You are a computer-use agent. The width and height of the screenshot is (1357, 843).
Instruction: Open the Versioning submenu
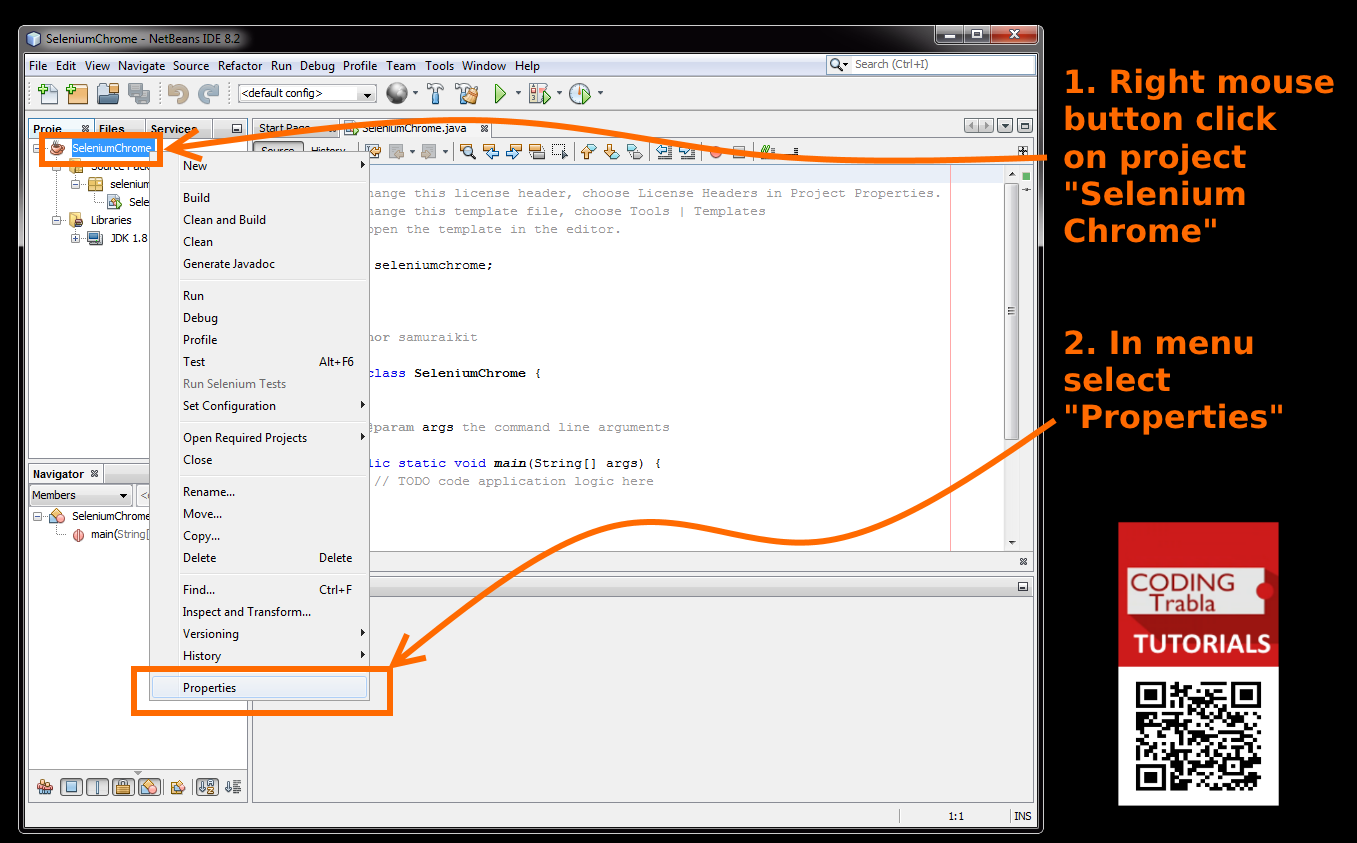coord(260,634)
